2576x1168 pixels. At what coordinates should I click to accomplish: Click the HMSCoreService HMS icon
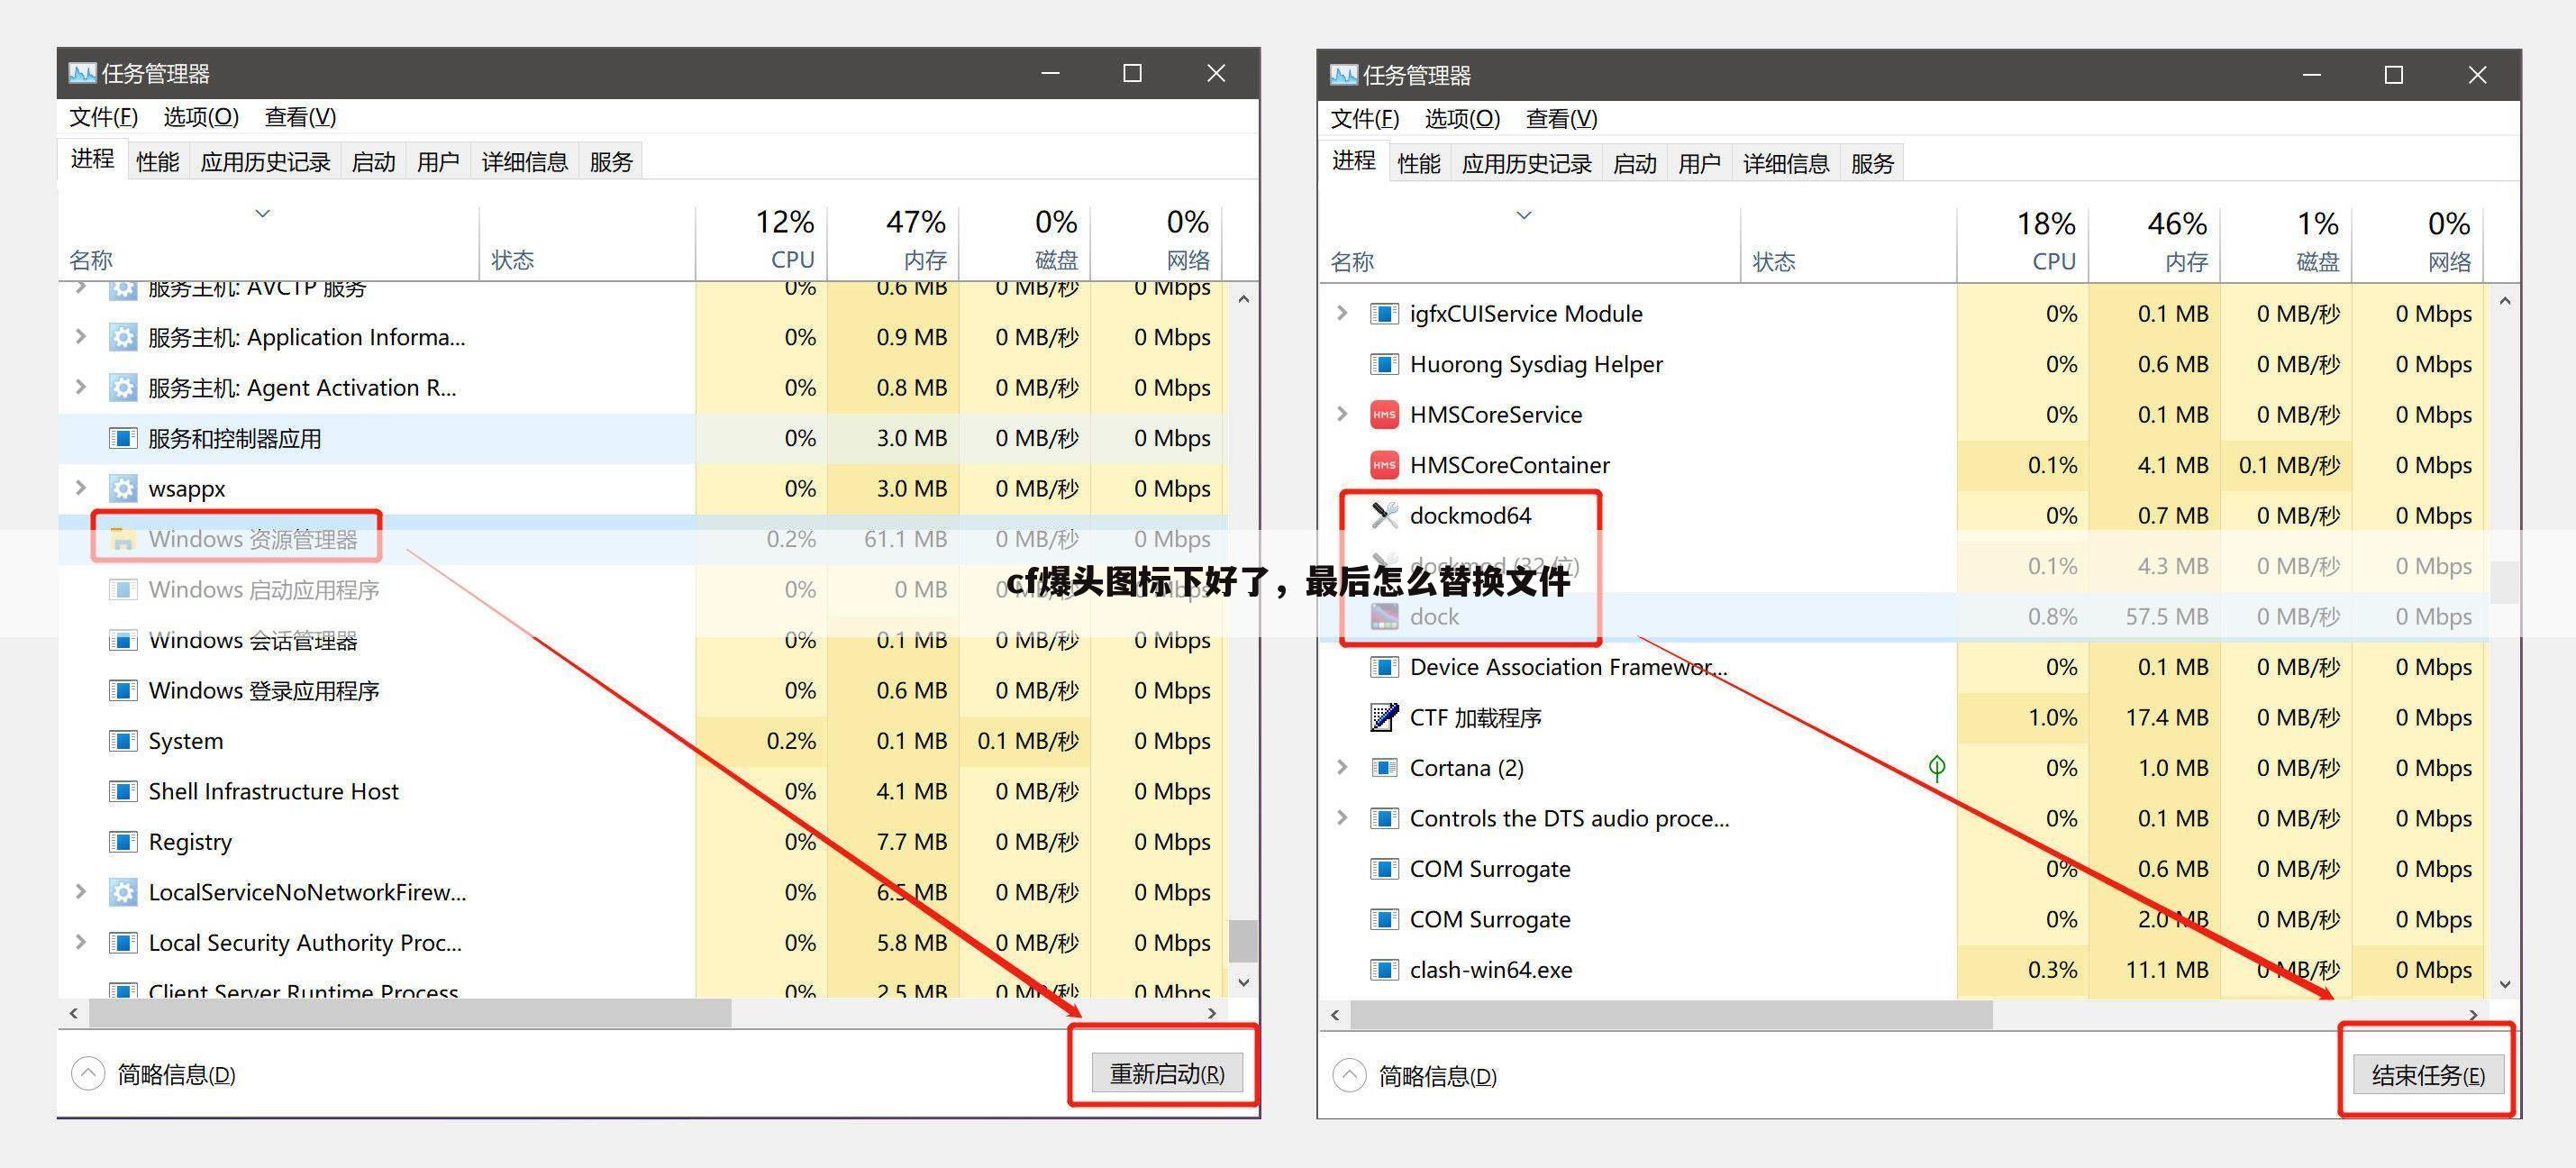point(1383,414)
